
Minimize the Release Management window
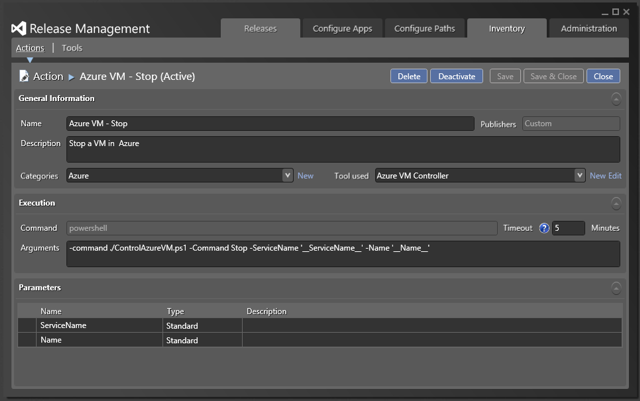coord(605,12)
